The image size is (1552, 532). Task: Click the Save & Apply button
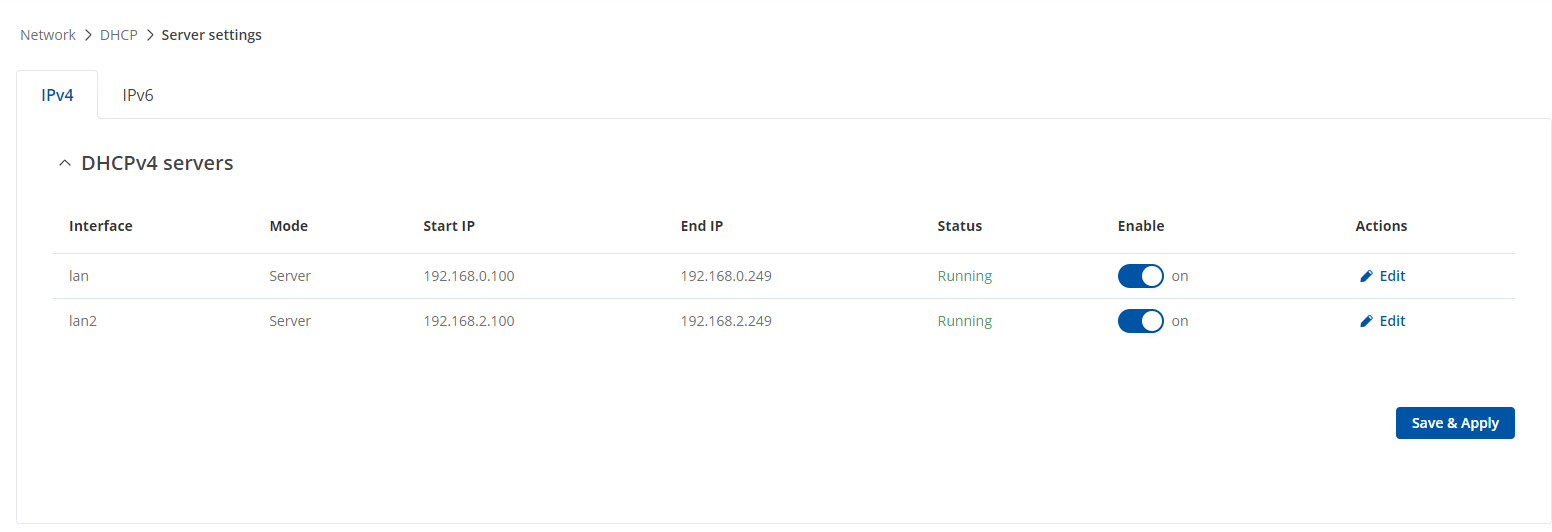tap(1455, 423)
